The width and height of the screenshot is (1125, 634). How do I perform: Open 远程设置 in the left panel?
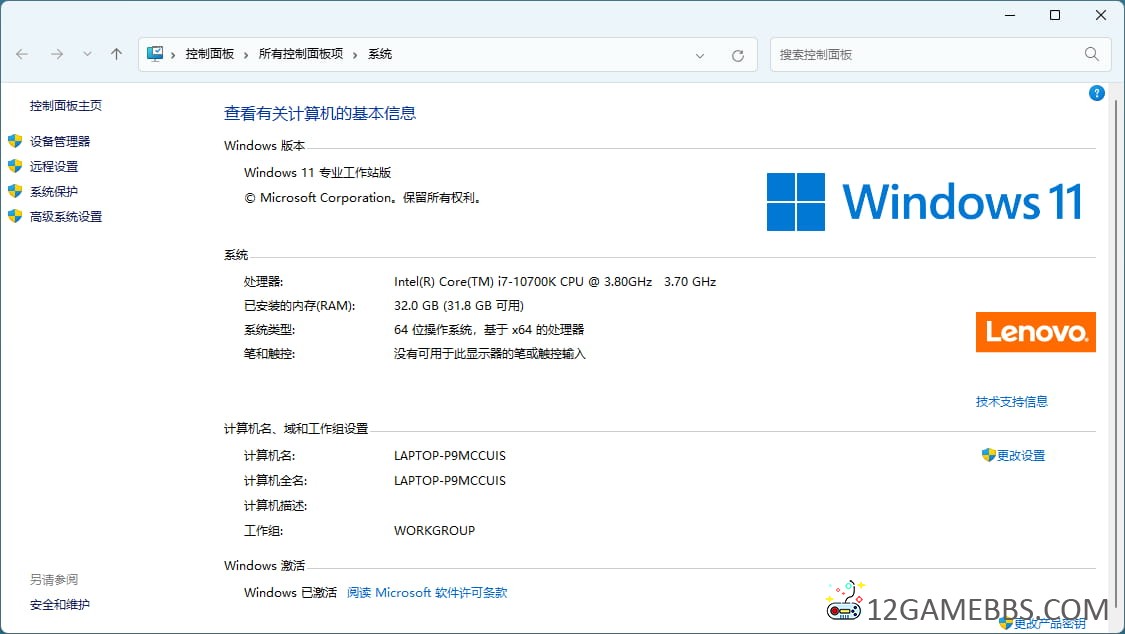[54, 167]
